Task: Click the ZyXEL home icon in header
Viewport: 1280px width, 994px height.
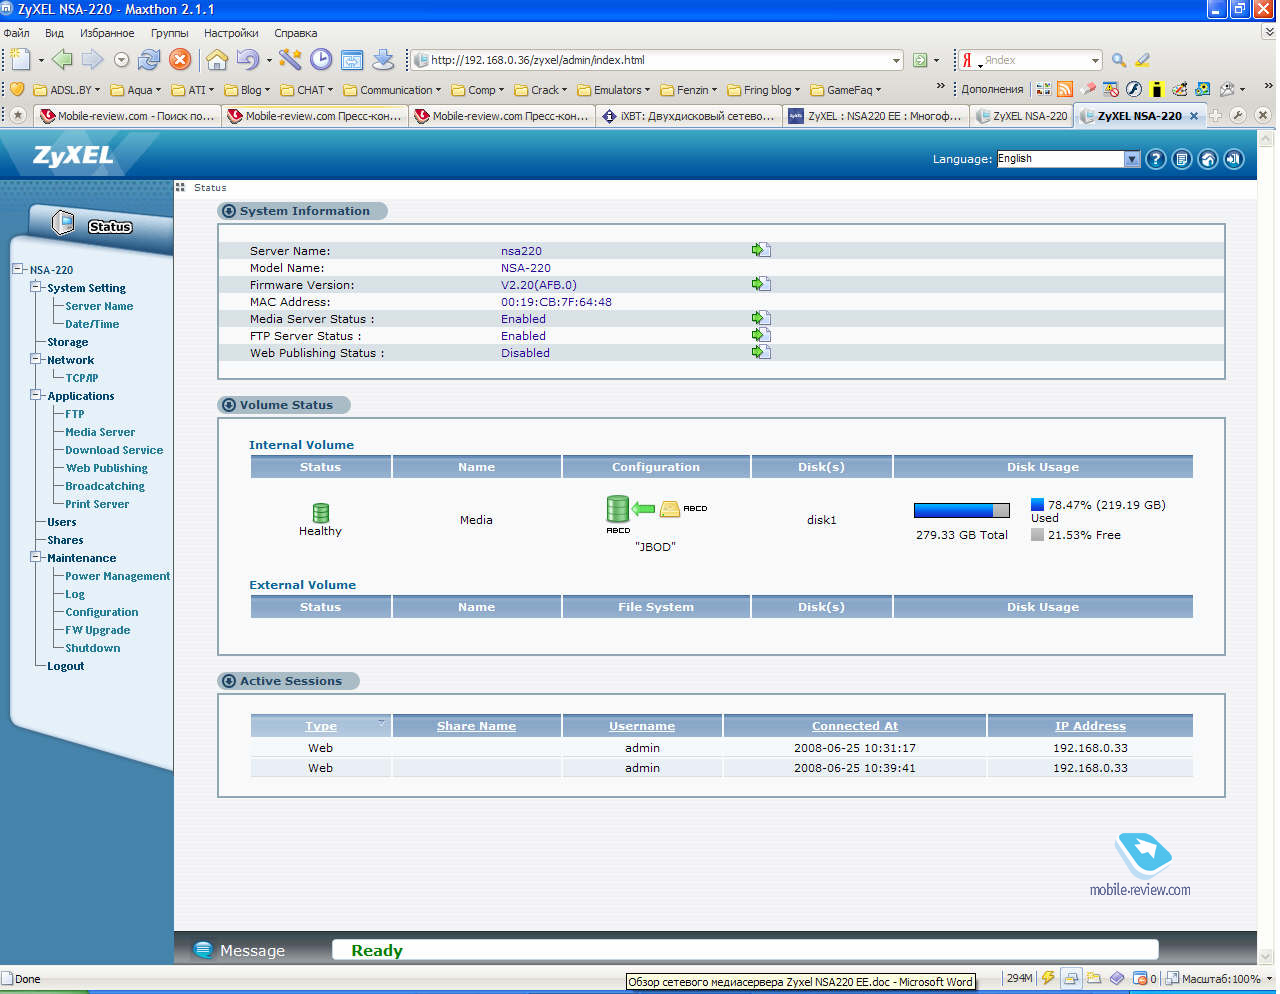Action: tap(1208, 159)
